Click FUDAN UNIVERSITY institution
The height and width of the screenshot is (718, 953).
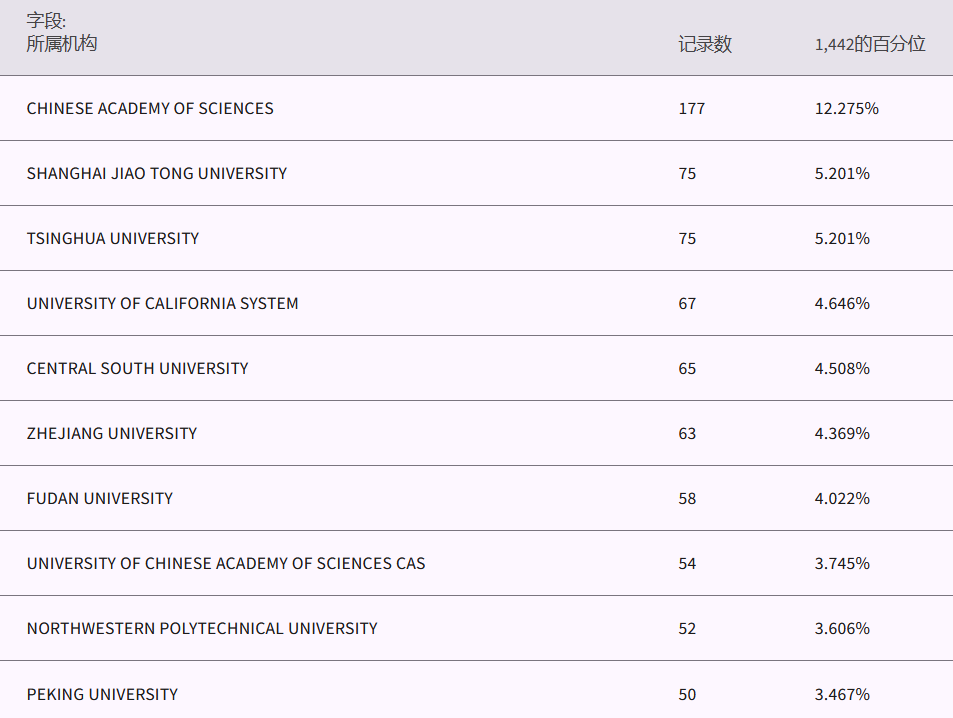[x=100, y=498]
